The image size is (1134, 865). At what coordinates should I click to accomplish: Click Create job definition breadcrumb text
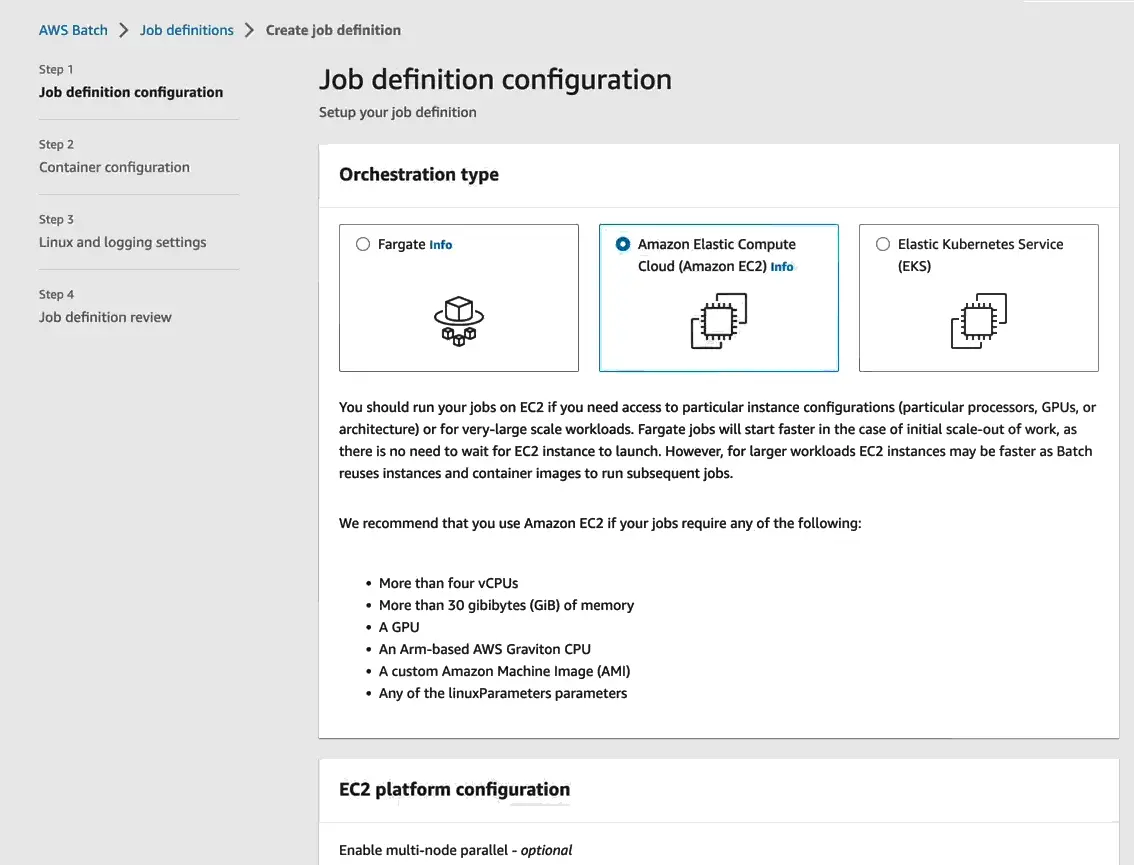(333, 30)
